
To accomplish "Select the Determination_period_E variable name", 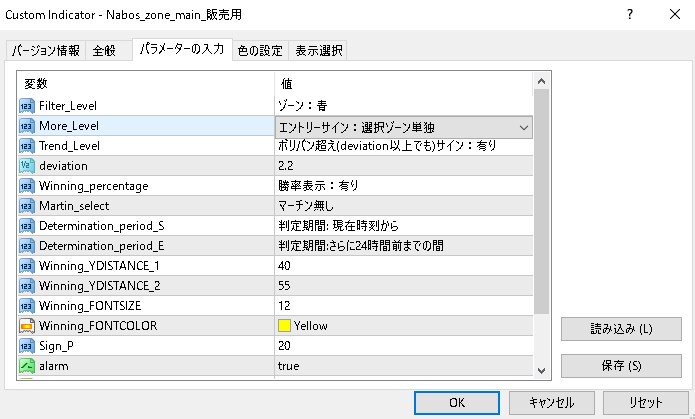I will click(x=102, y=246).
